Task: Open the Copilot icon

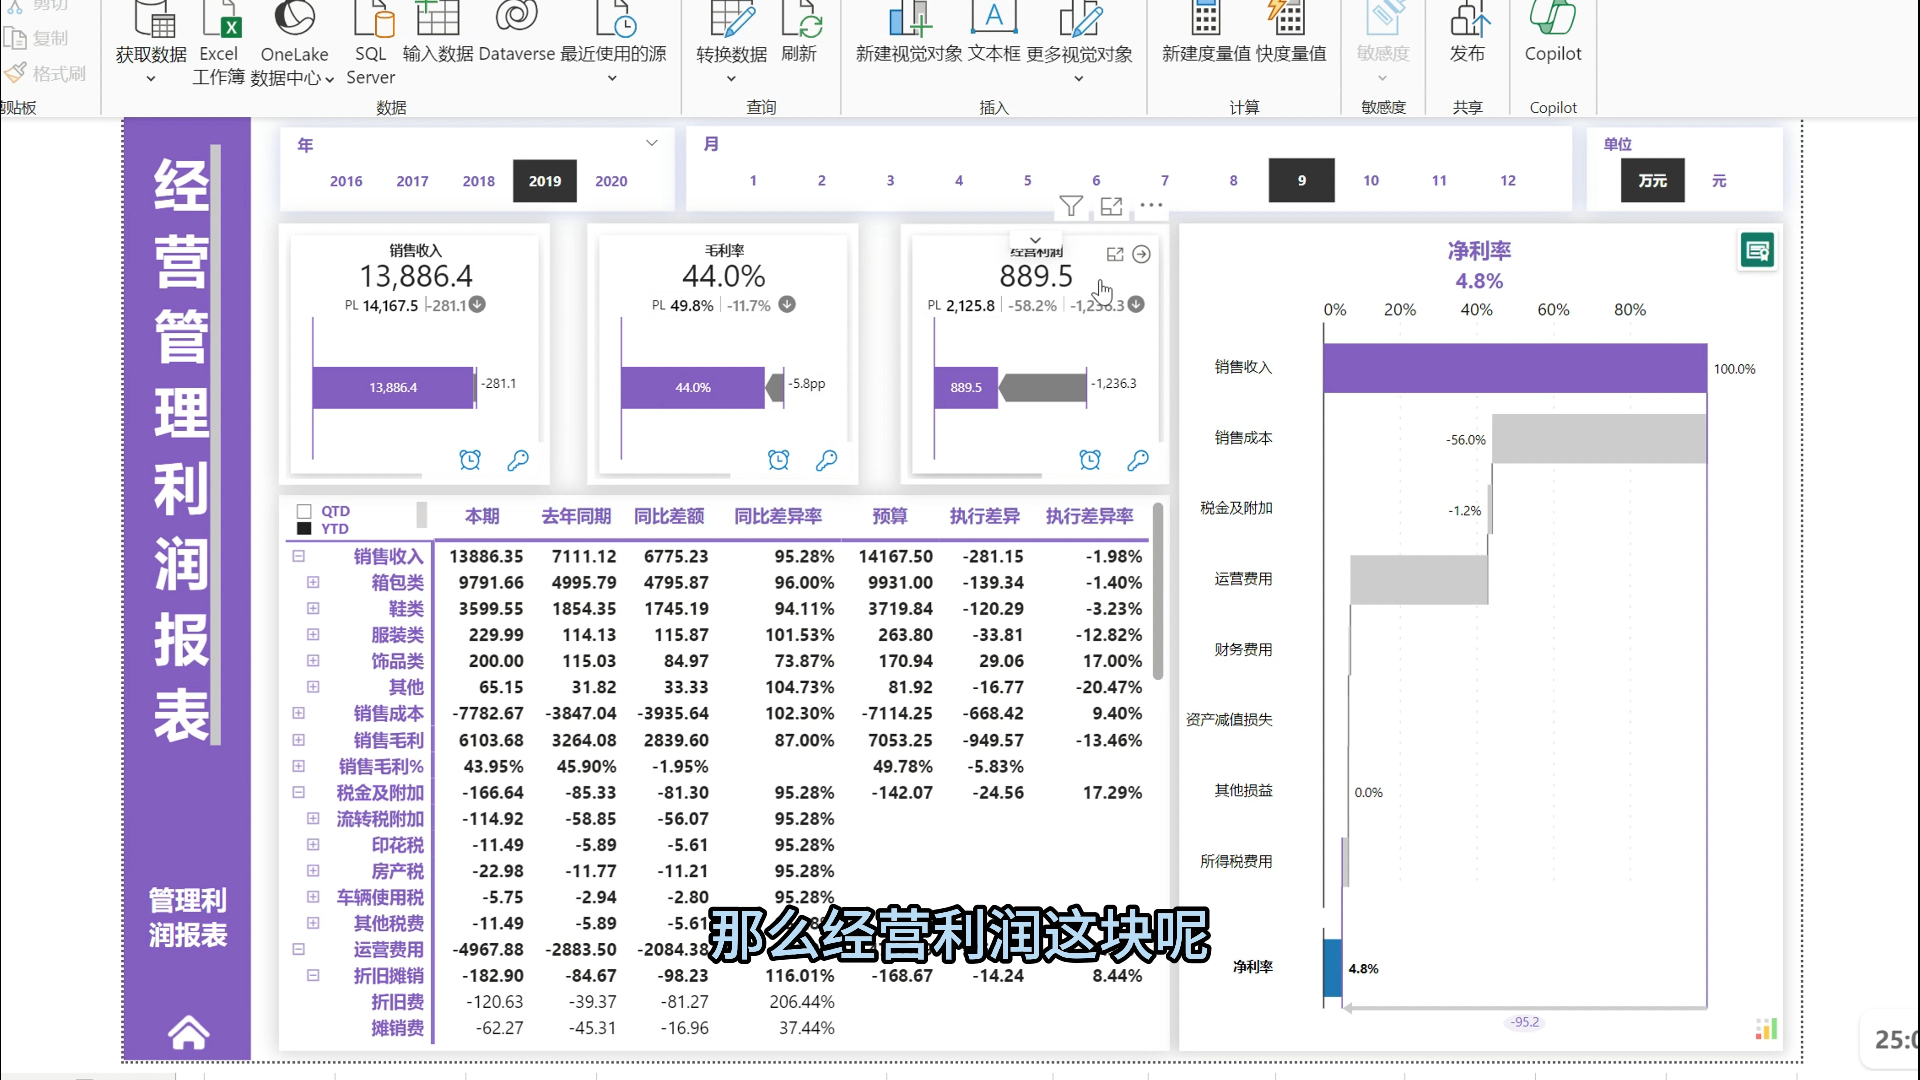Action: (x=1552, y=18)
